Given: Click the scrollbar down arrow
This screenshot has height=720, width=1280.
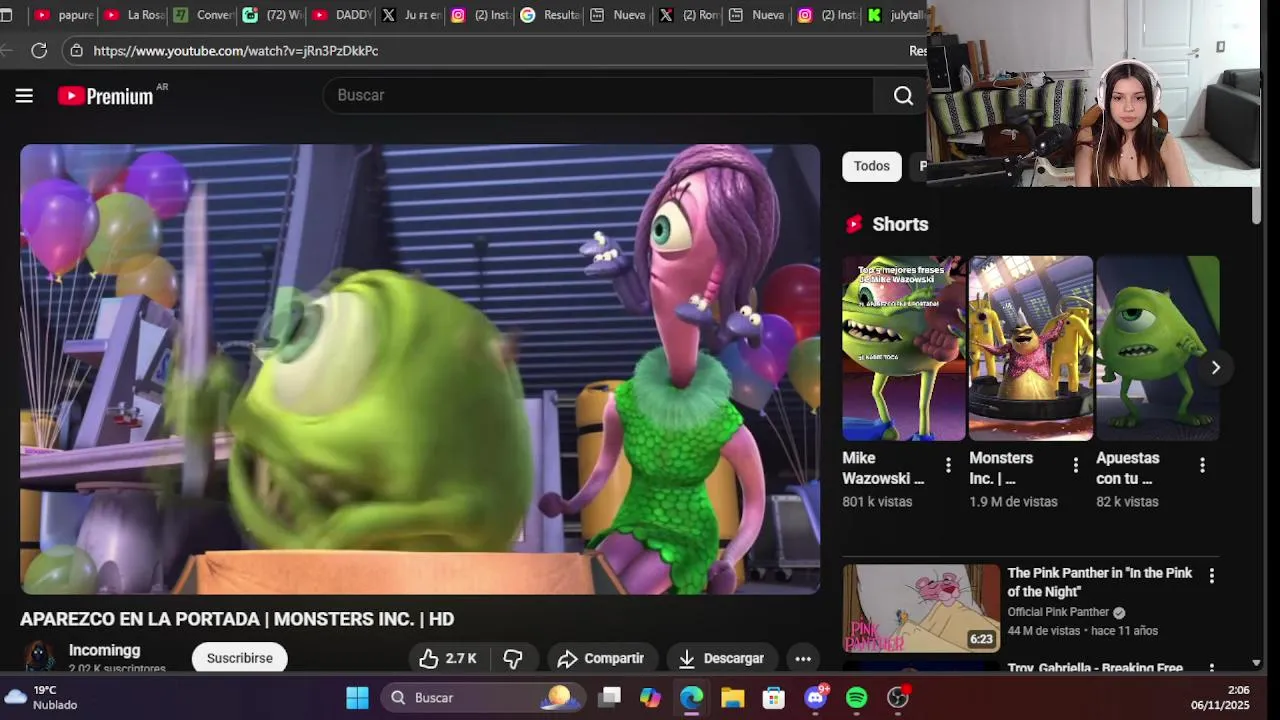Looking at the screenshot, I should (x=1256, y=663).
